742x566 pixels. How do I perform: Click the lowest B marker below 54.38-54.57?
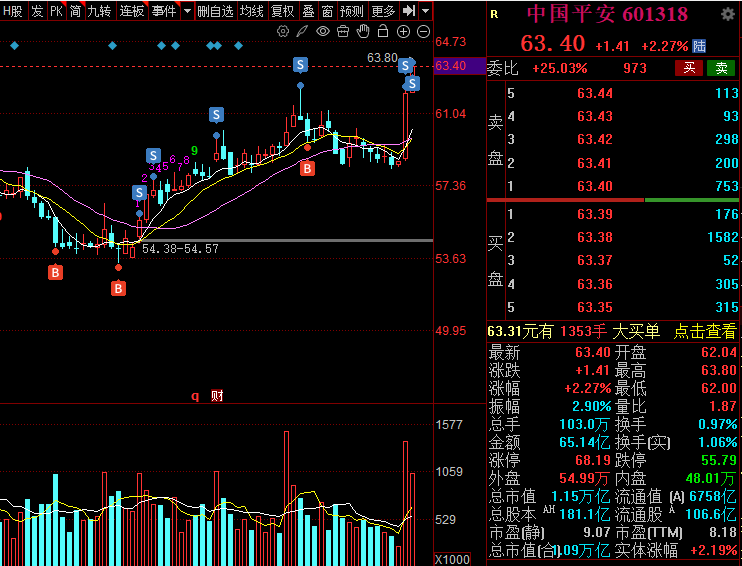point(118,288)
